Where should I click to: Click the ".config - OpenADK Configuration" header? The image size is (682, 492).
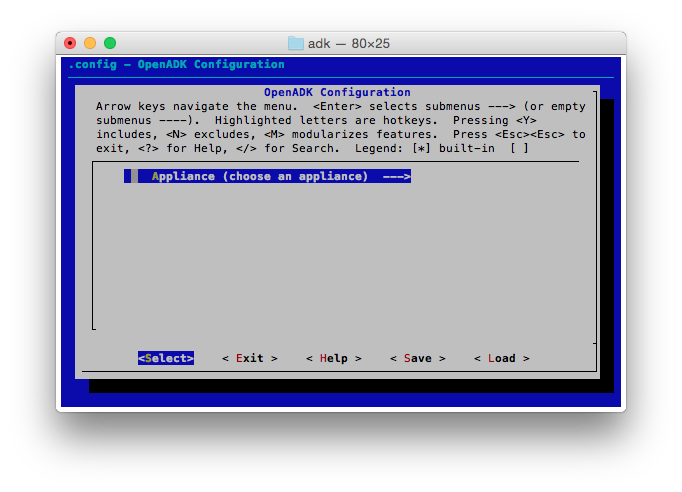point(176,64)
